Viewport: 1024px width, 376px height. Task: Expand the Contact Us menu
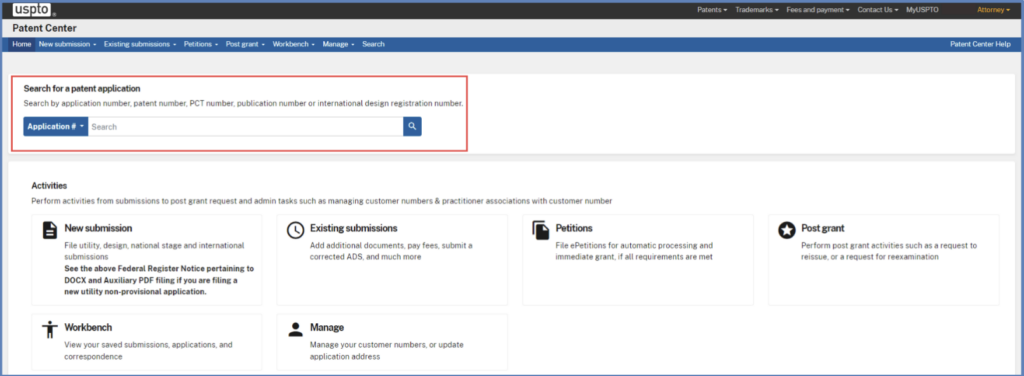878,10
